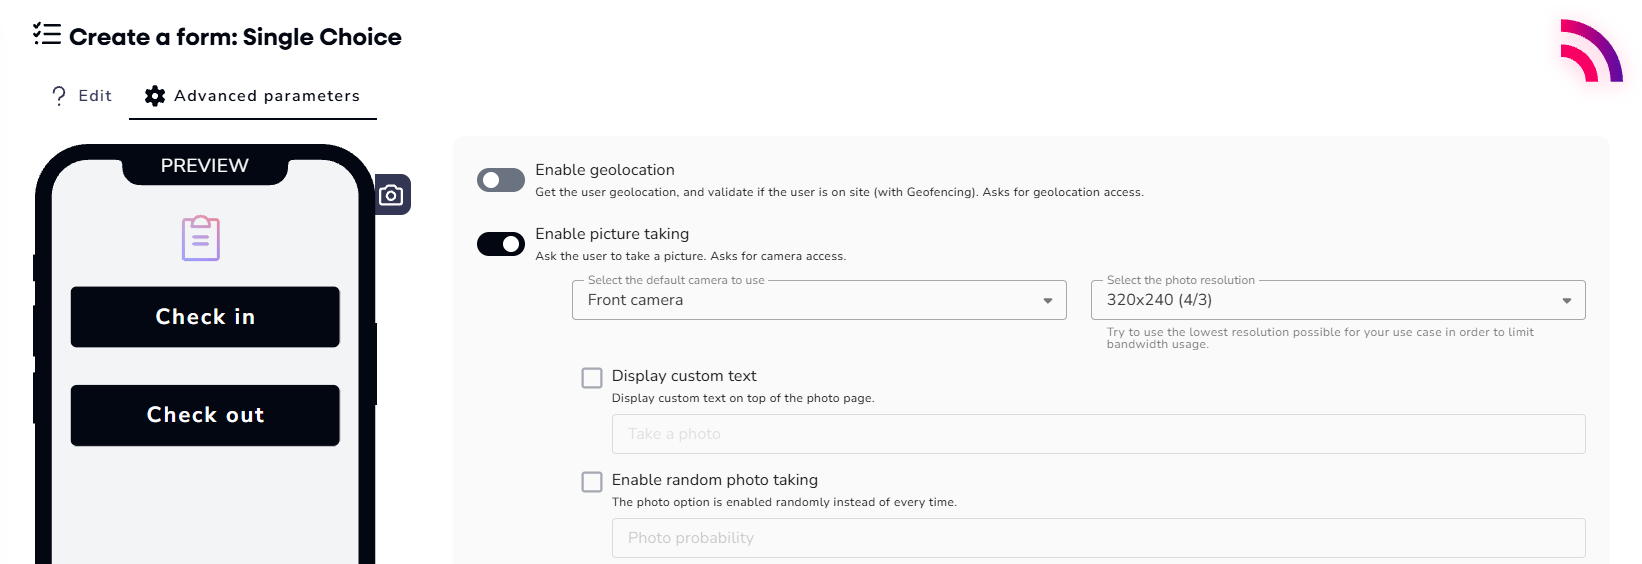Click 'photo option is enabled randomly' description

pos(784,502)
